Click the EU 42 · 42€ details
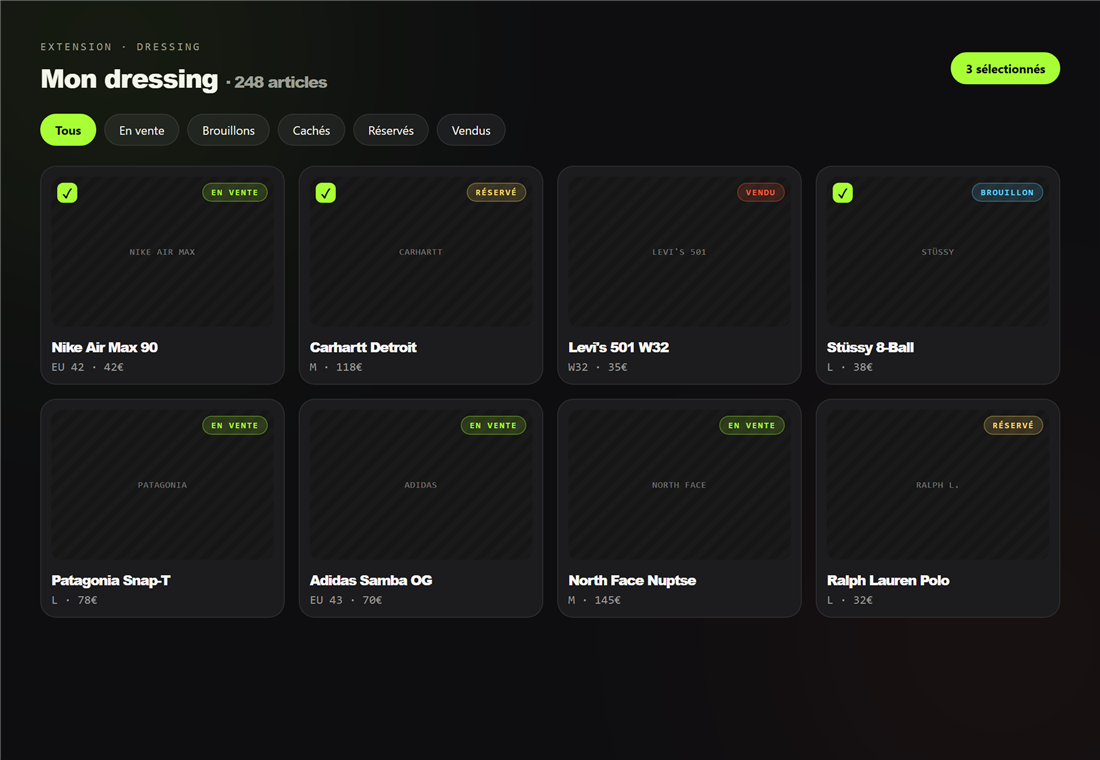The height and width of the screenshot is (760, 1100). coord(88,367)
